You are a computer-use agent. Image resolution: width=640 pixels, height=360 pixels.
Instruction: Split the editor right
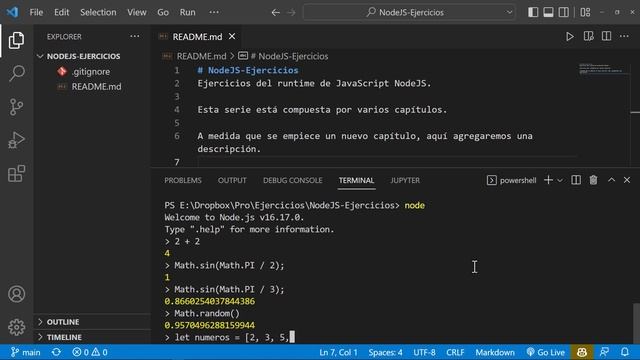(x=607, y=37)
